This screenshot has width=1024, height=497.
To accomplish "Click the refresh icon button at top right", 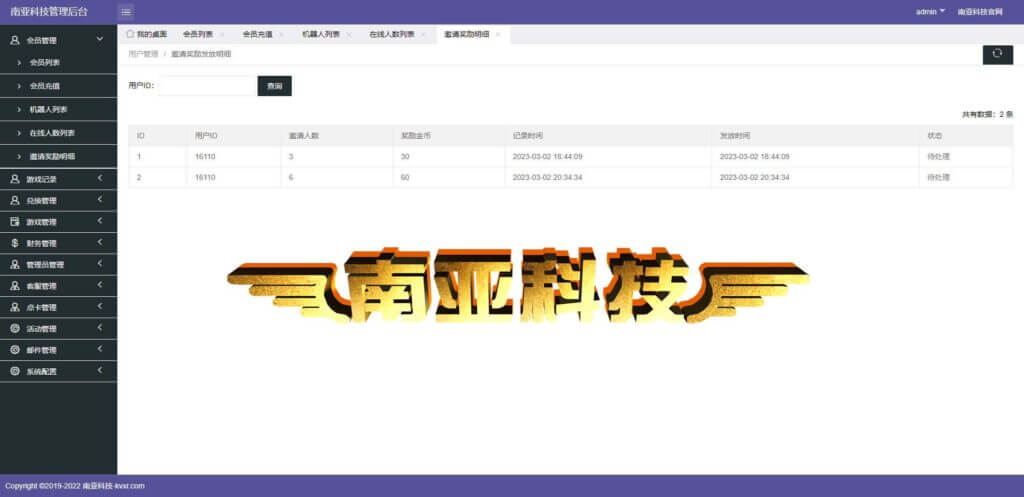I will 997,54.
